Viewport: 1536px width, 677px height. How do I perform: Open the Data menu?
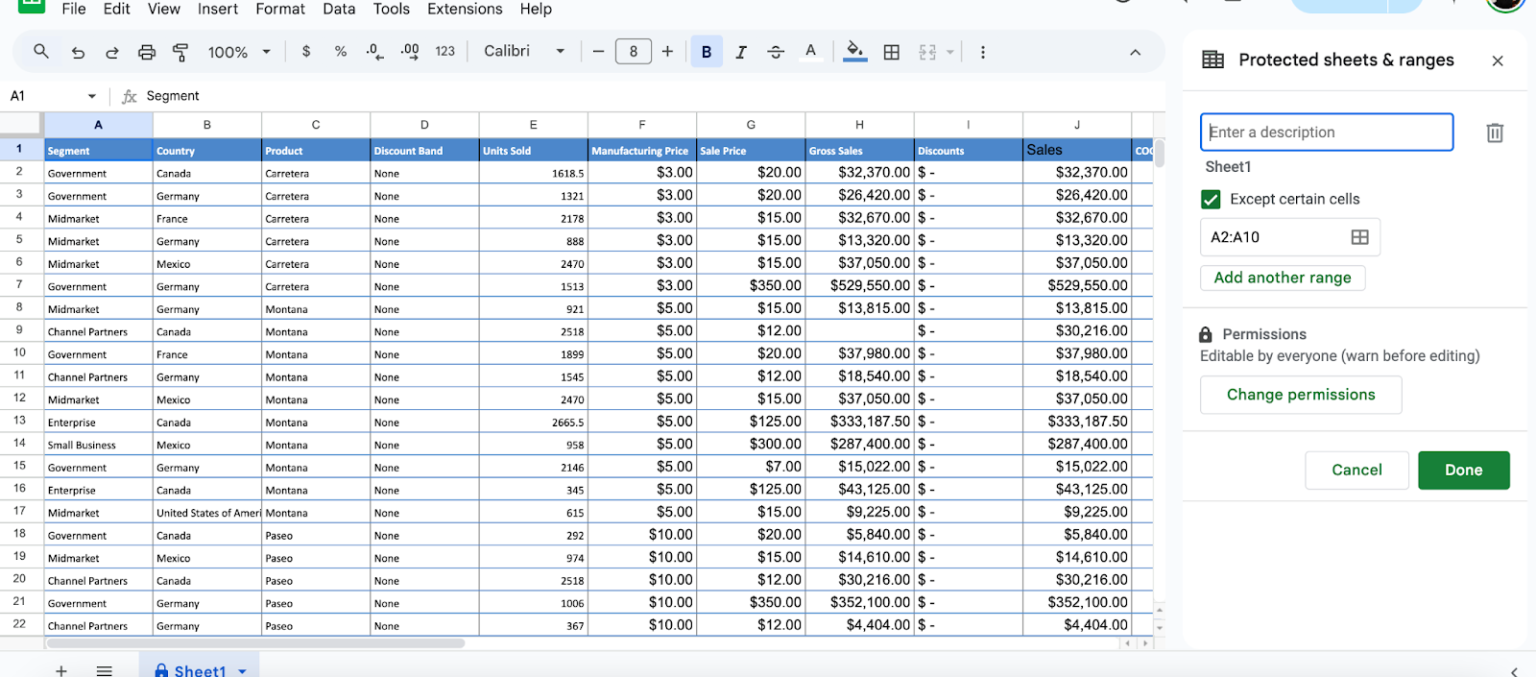[x=339, y=9]
